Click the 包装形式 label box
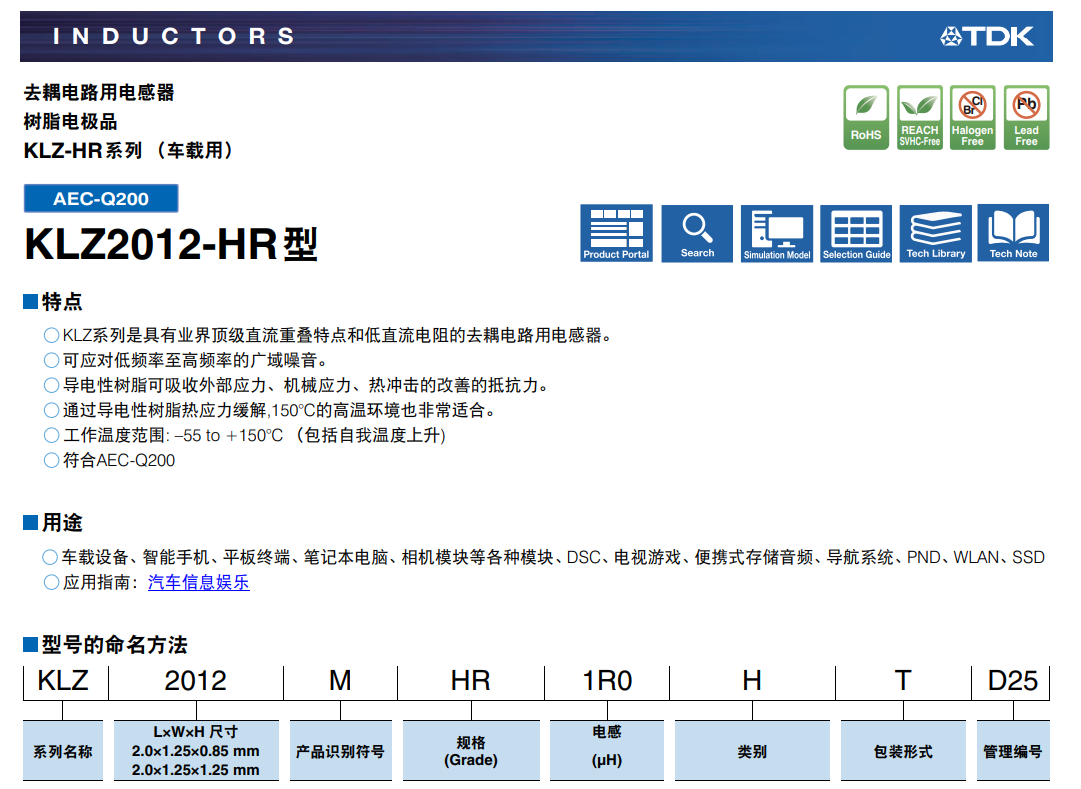Screen dimensions: 1081x789 903,751
